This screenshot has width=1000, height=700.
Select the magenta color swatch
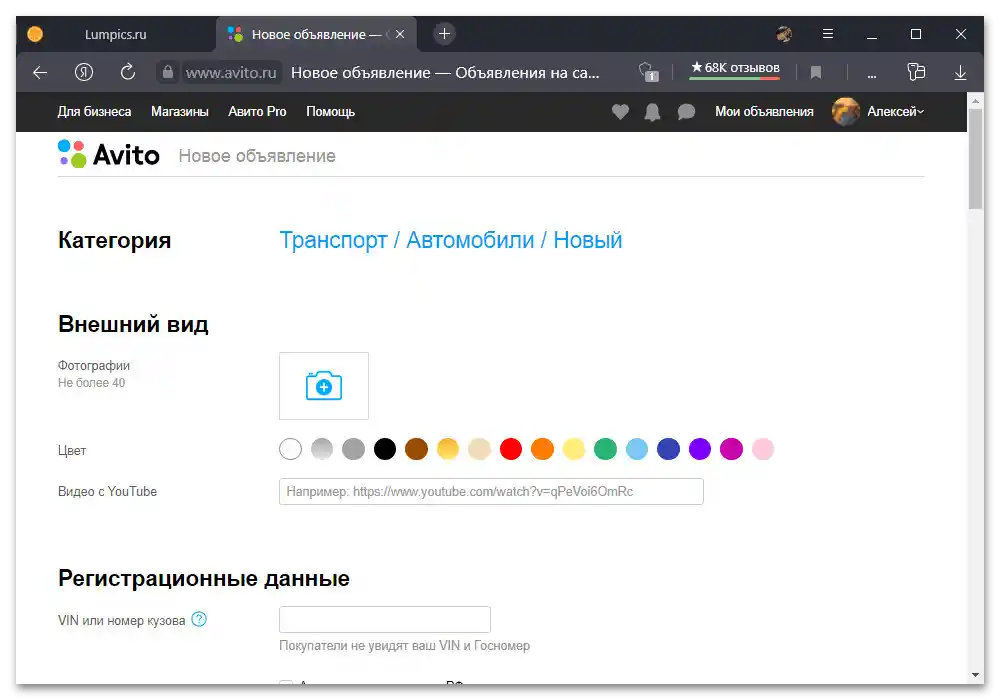pos(732,449)
